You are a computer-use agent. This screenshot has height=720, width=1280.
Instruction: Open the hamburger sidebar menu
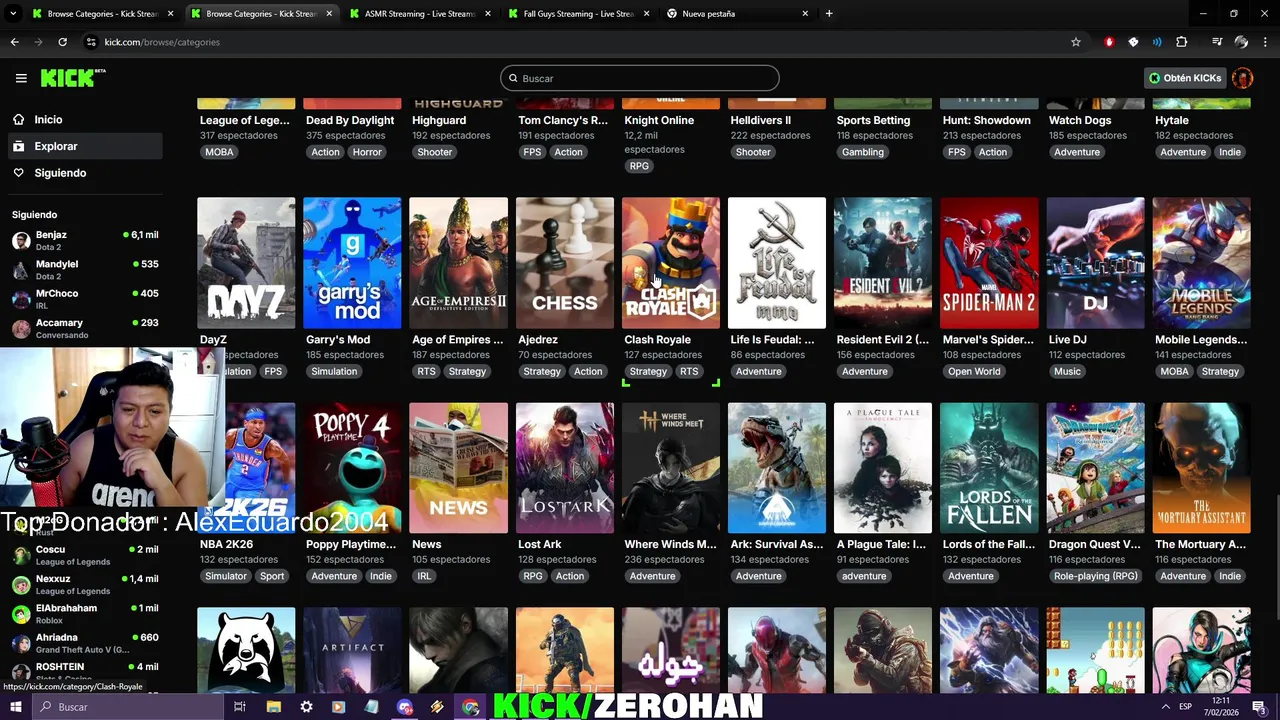click(x=21, y=78)
